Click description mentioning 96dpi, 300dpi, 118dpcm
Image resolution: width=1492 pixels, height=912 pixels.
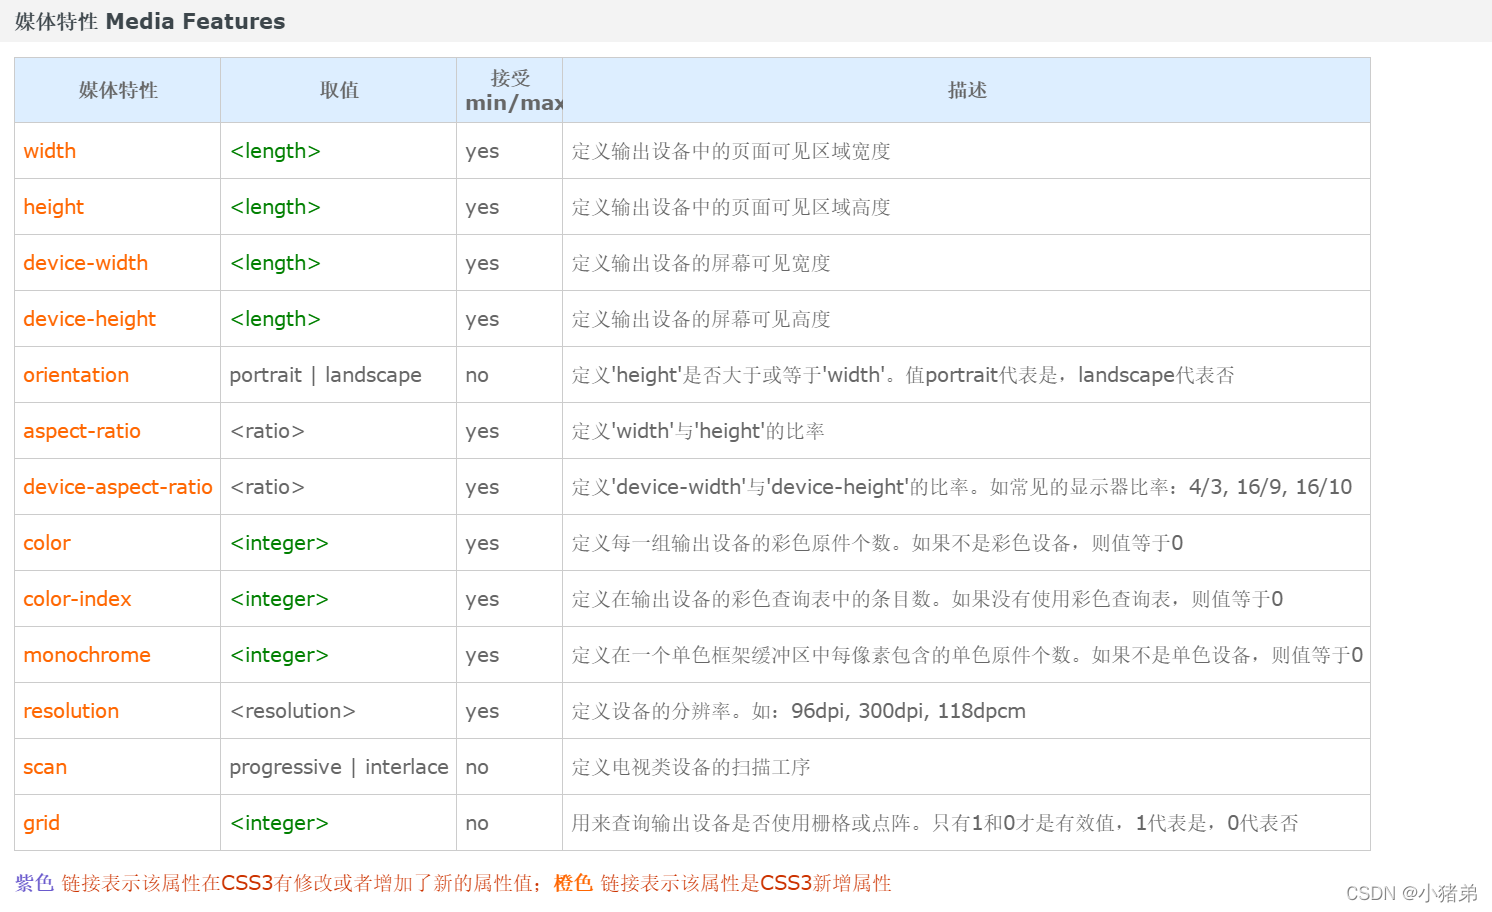click(799, 711)
